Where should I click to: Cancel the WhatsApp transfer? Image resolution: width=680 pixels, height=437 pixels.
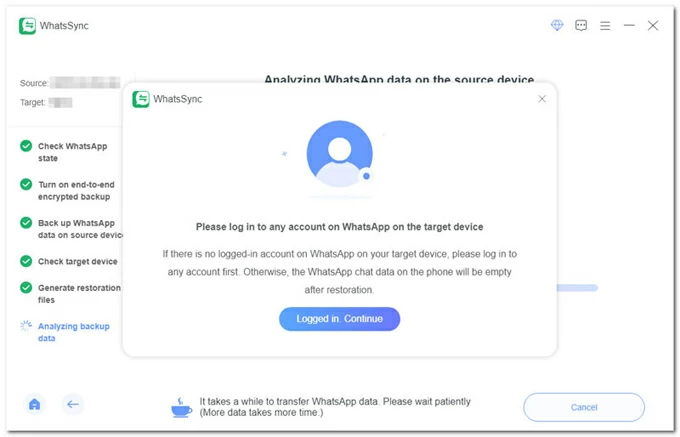point(584,407)
